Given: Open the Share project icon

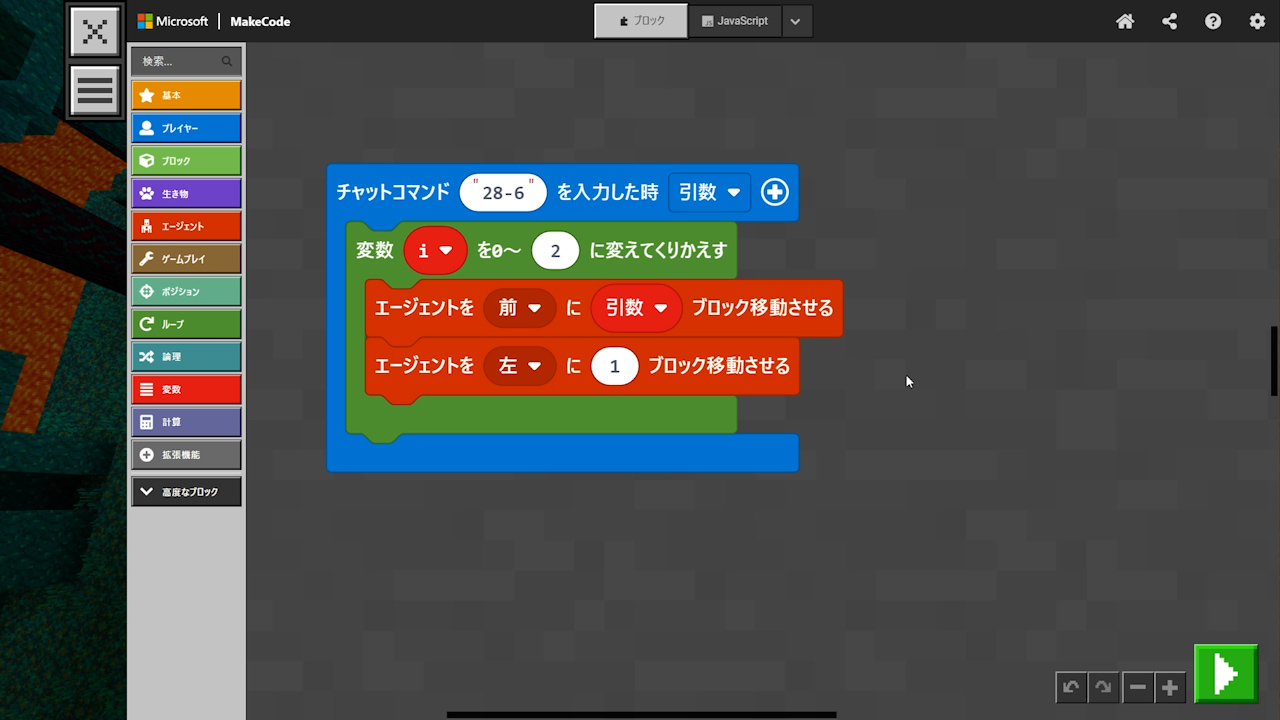Looking at the screenshot, I should [1169, 21].
